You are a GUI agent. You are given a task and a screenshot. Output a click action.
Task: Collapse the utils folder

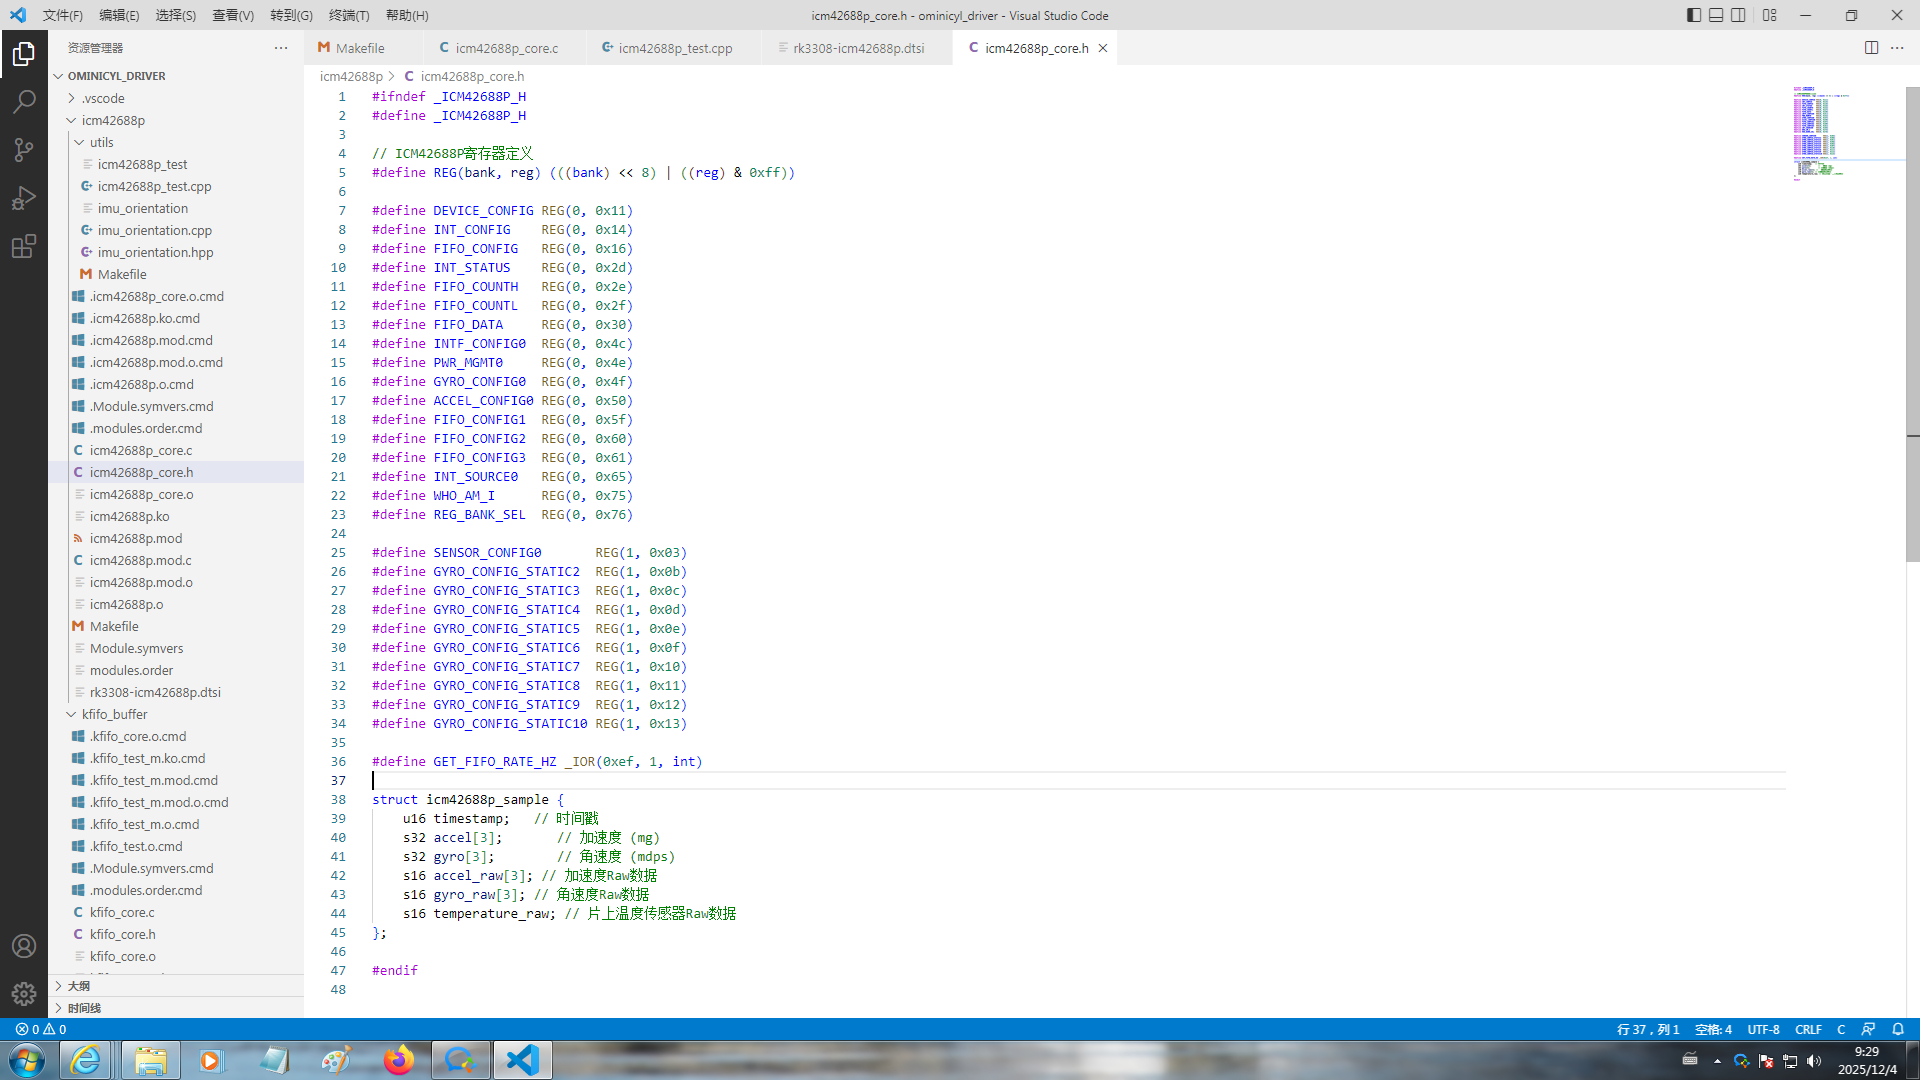point(101,142)
